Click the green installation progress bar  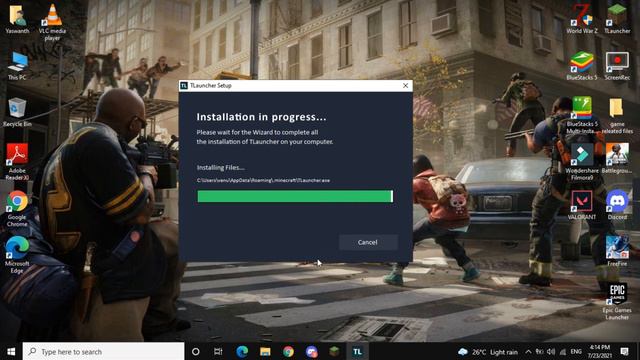[295, 196]
